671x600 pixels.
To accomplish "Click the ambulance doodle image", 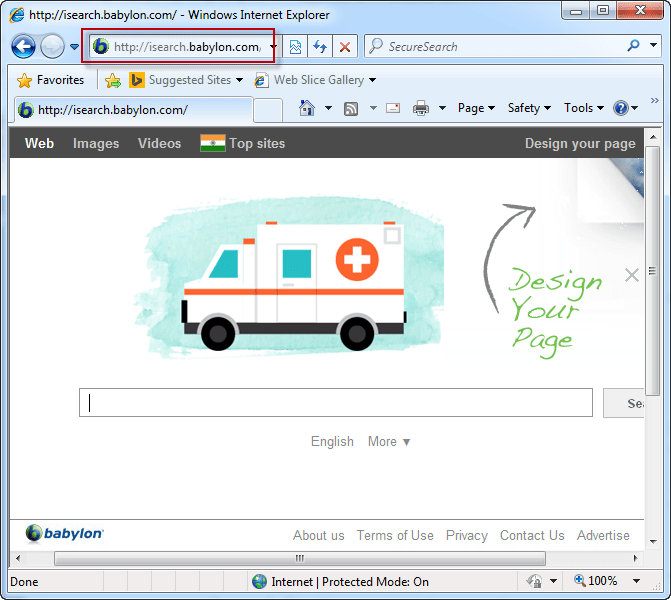I will click(x=289, y=277).
